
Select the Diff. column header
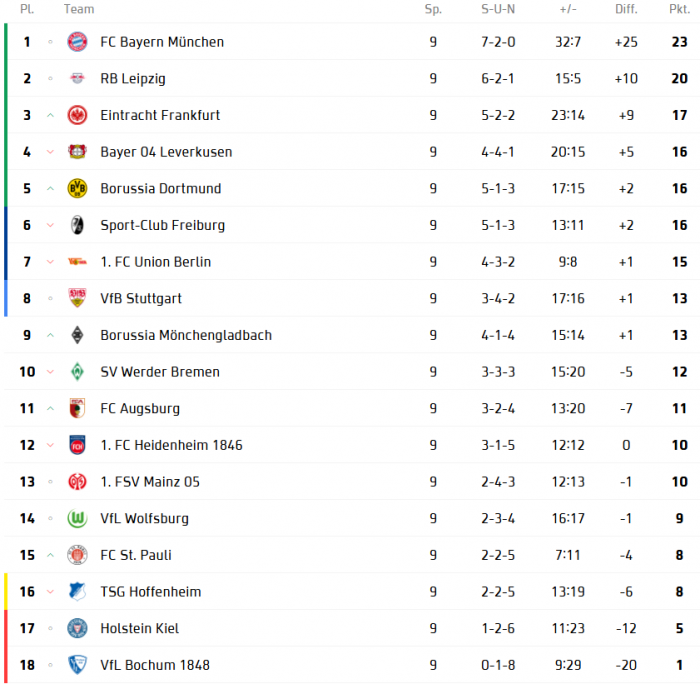coord(626,9)
